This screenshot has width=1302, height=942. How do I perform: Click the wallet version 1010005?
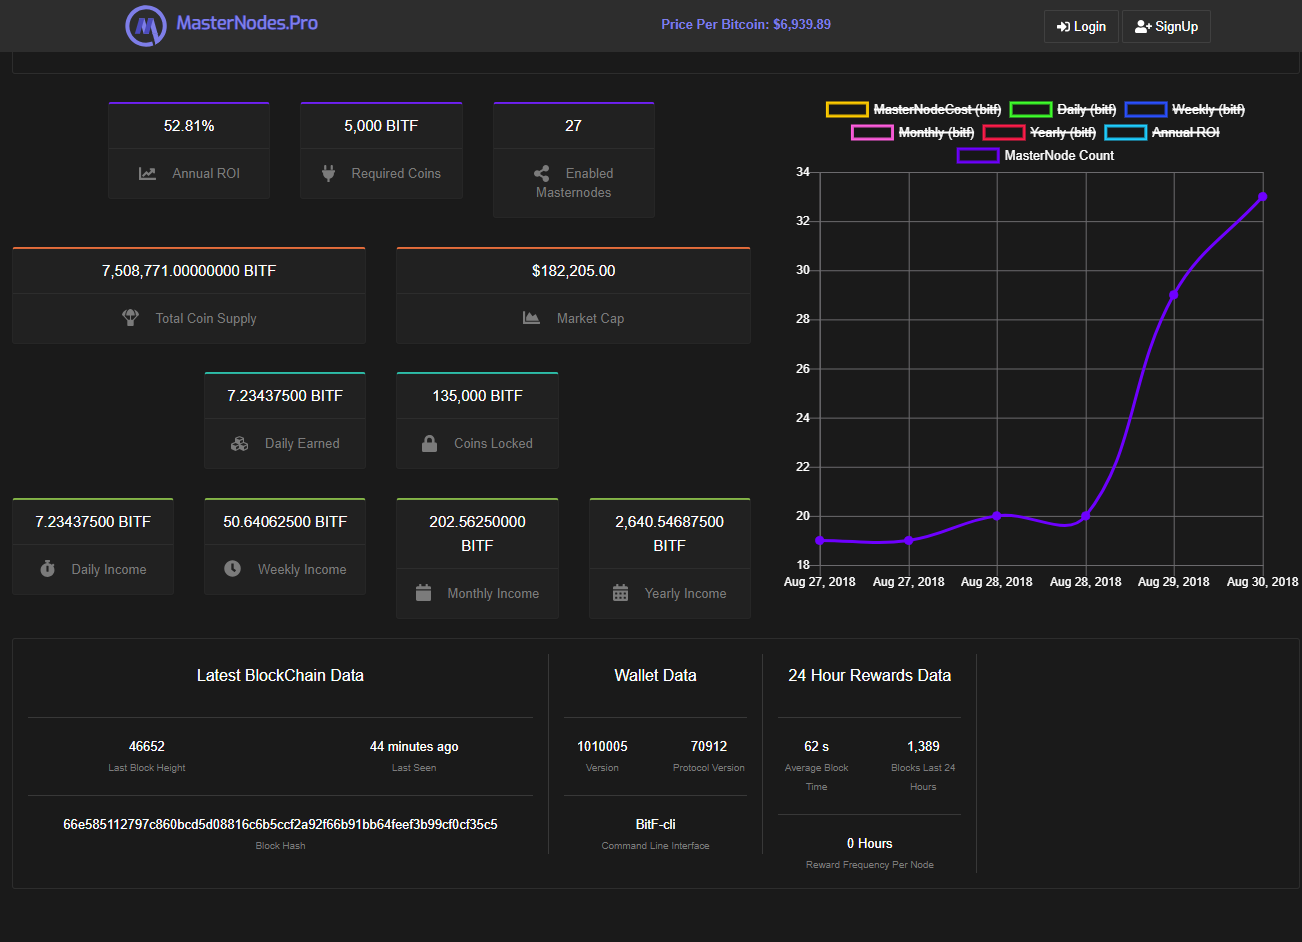pos(602,746)
